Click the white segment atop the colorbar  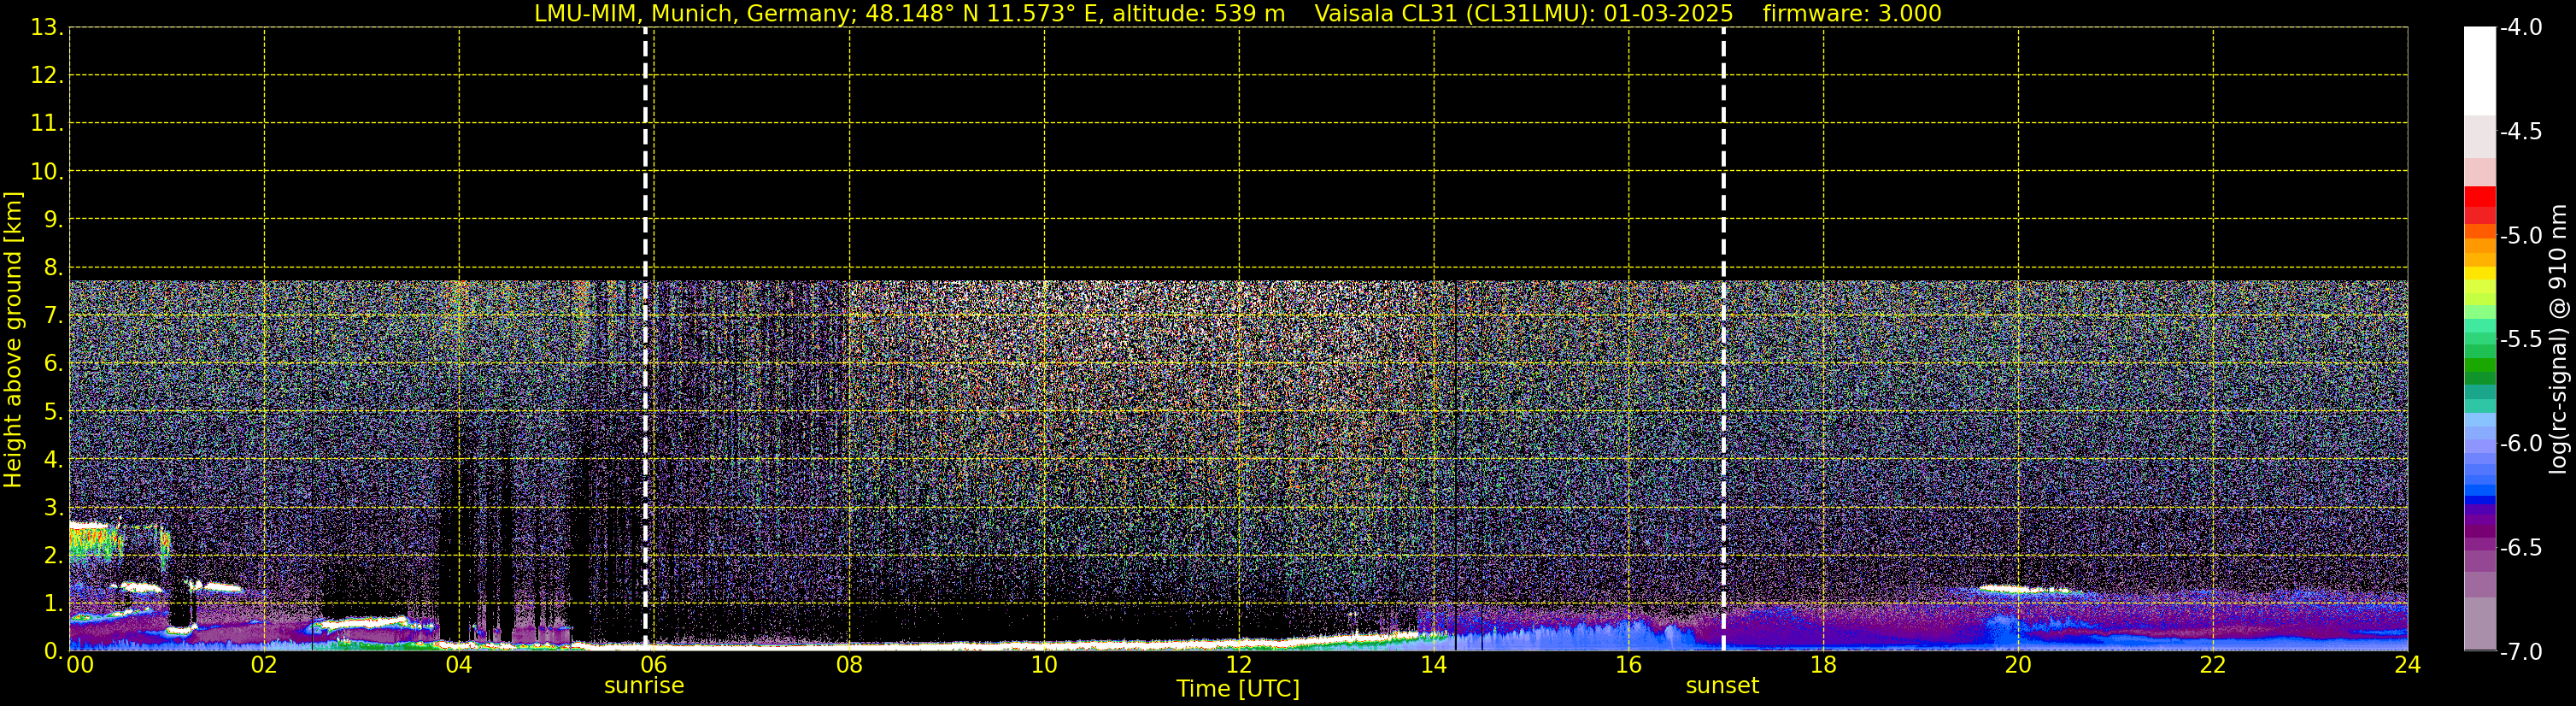2480,72
